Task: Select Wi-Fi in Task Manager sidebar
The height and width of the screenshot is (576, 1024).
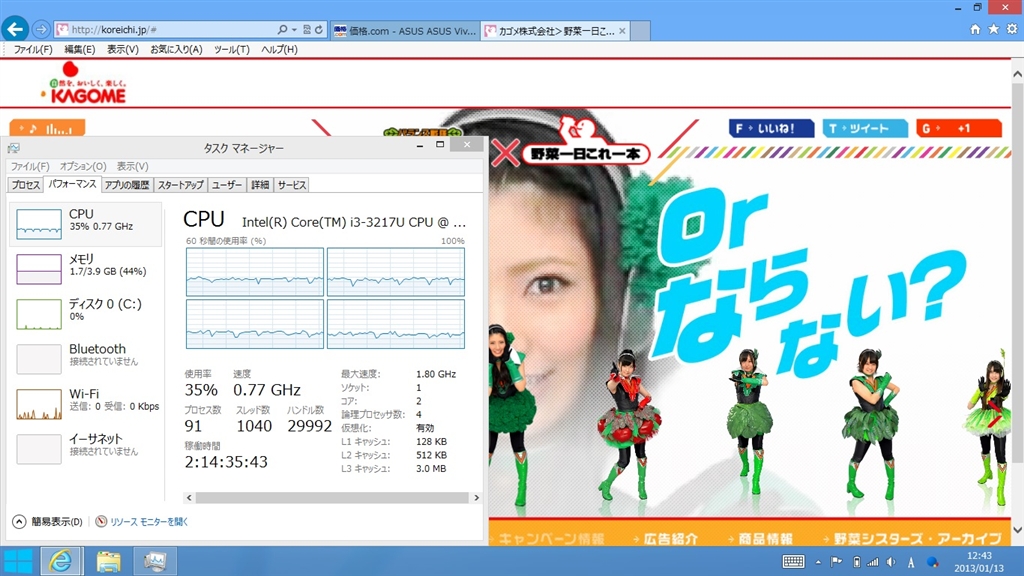Action: click(x=86, y=404)
